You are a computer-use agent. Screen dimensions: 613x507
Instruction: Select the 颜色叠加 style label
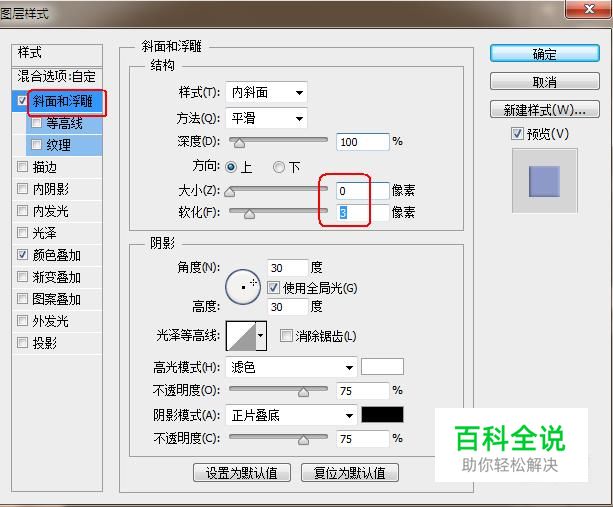click(57, 255)
